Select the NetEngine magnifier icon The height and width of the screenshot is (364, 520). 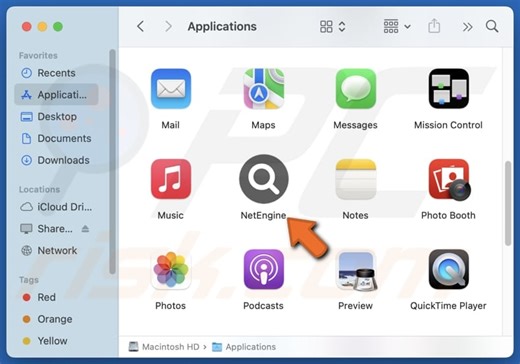[x=263, y=179]
